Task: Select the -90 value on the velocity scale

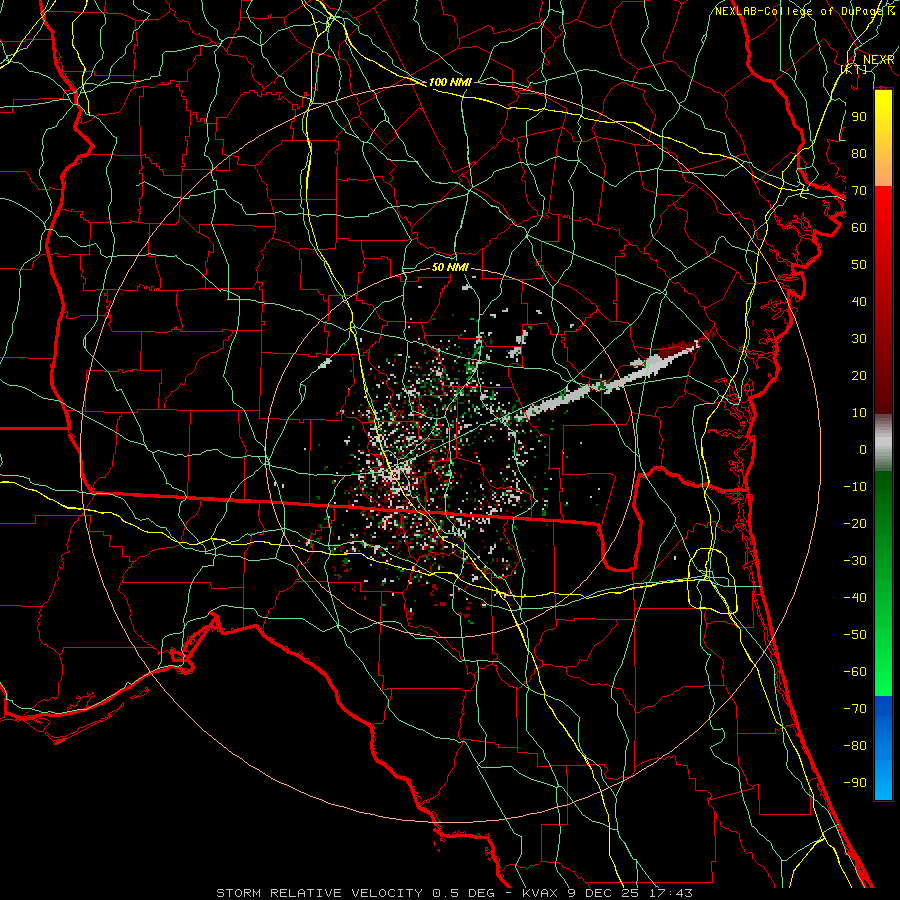Action: tap(855, 783)
